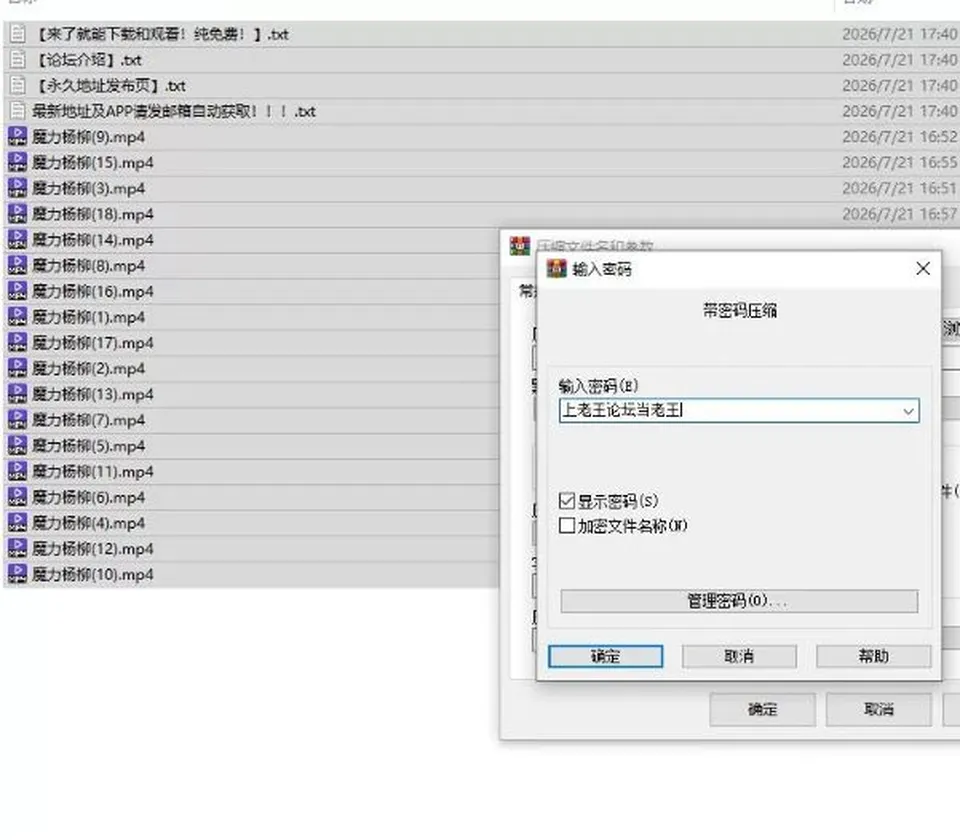Screen dimensions: 960x840
Task: Confirm the password with 确定 in 输入密码 dialog
Action: click(x=606, y=656)
